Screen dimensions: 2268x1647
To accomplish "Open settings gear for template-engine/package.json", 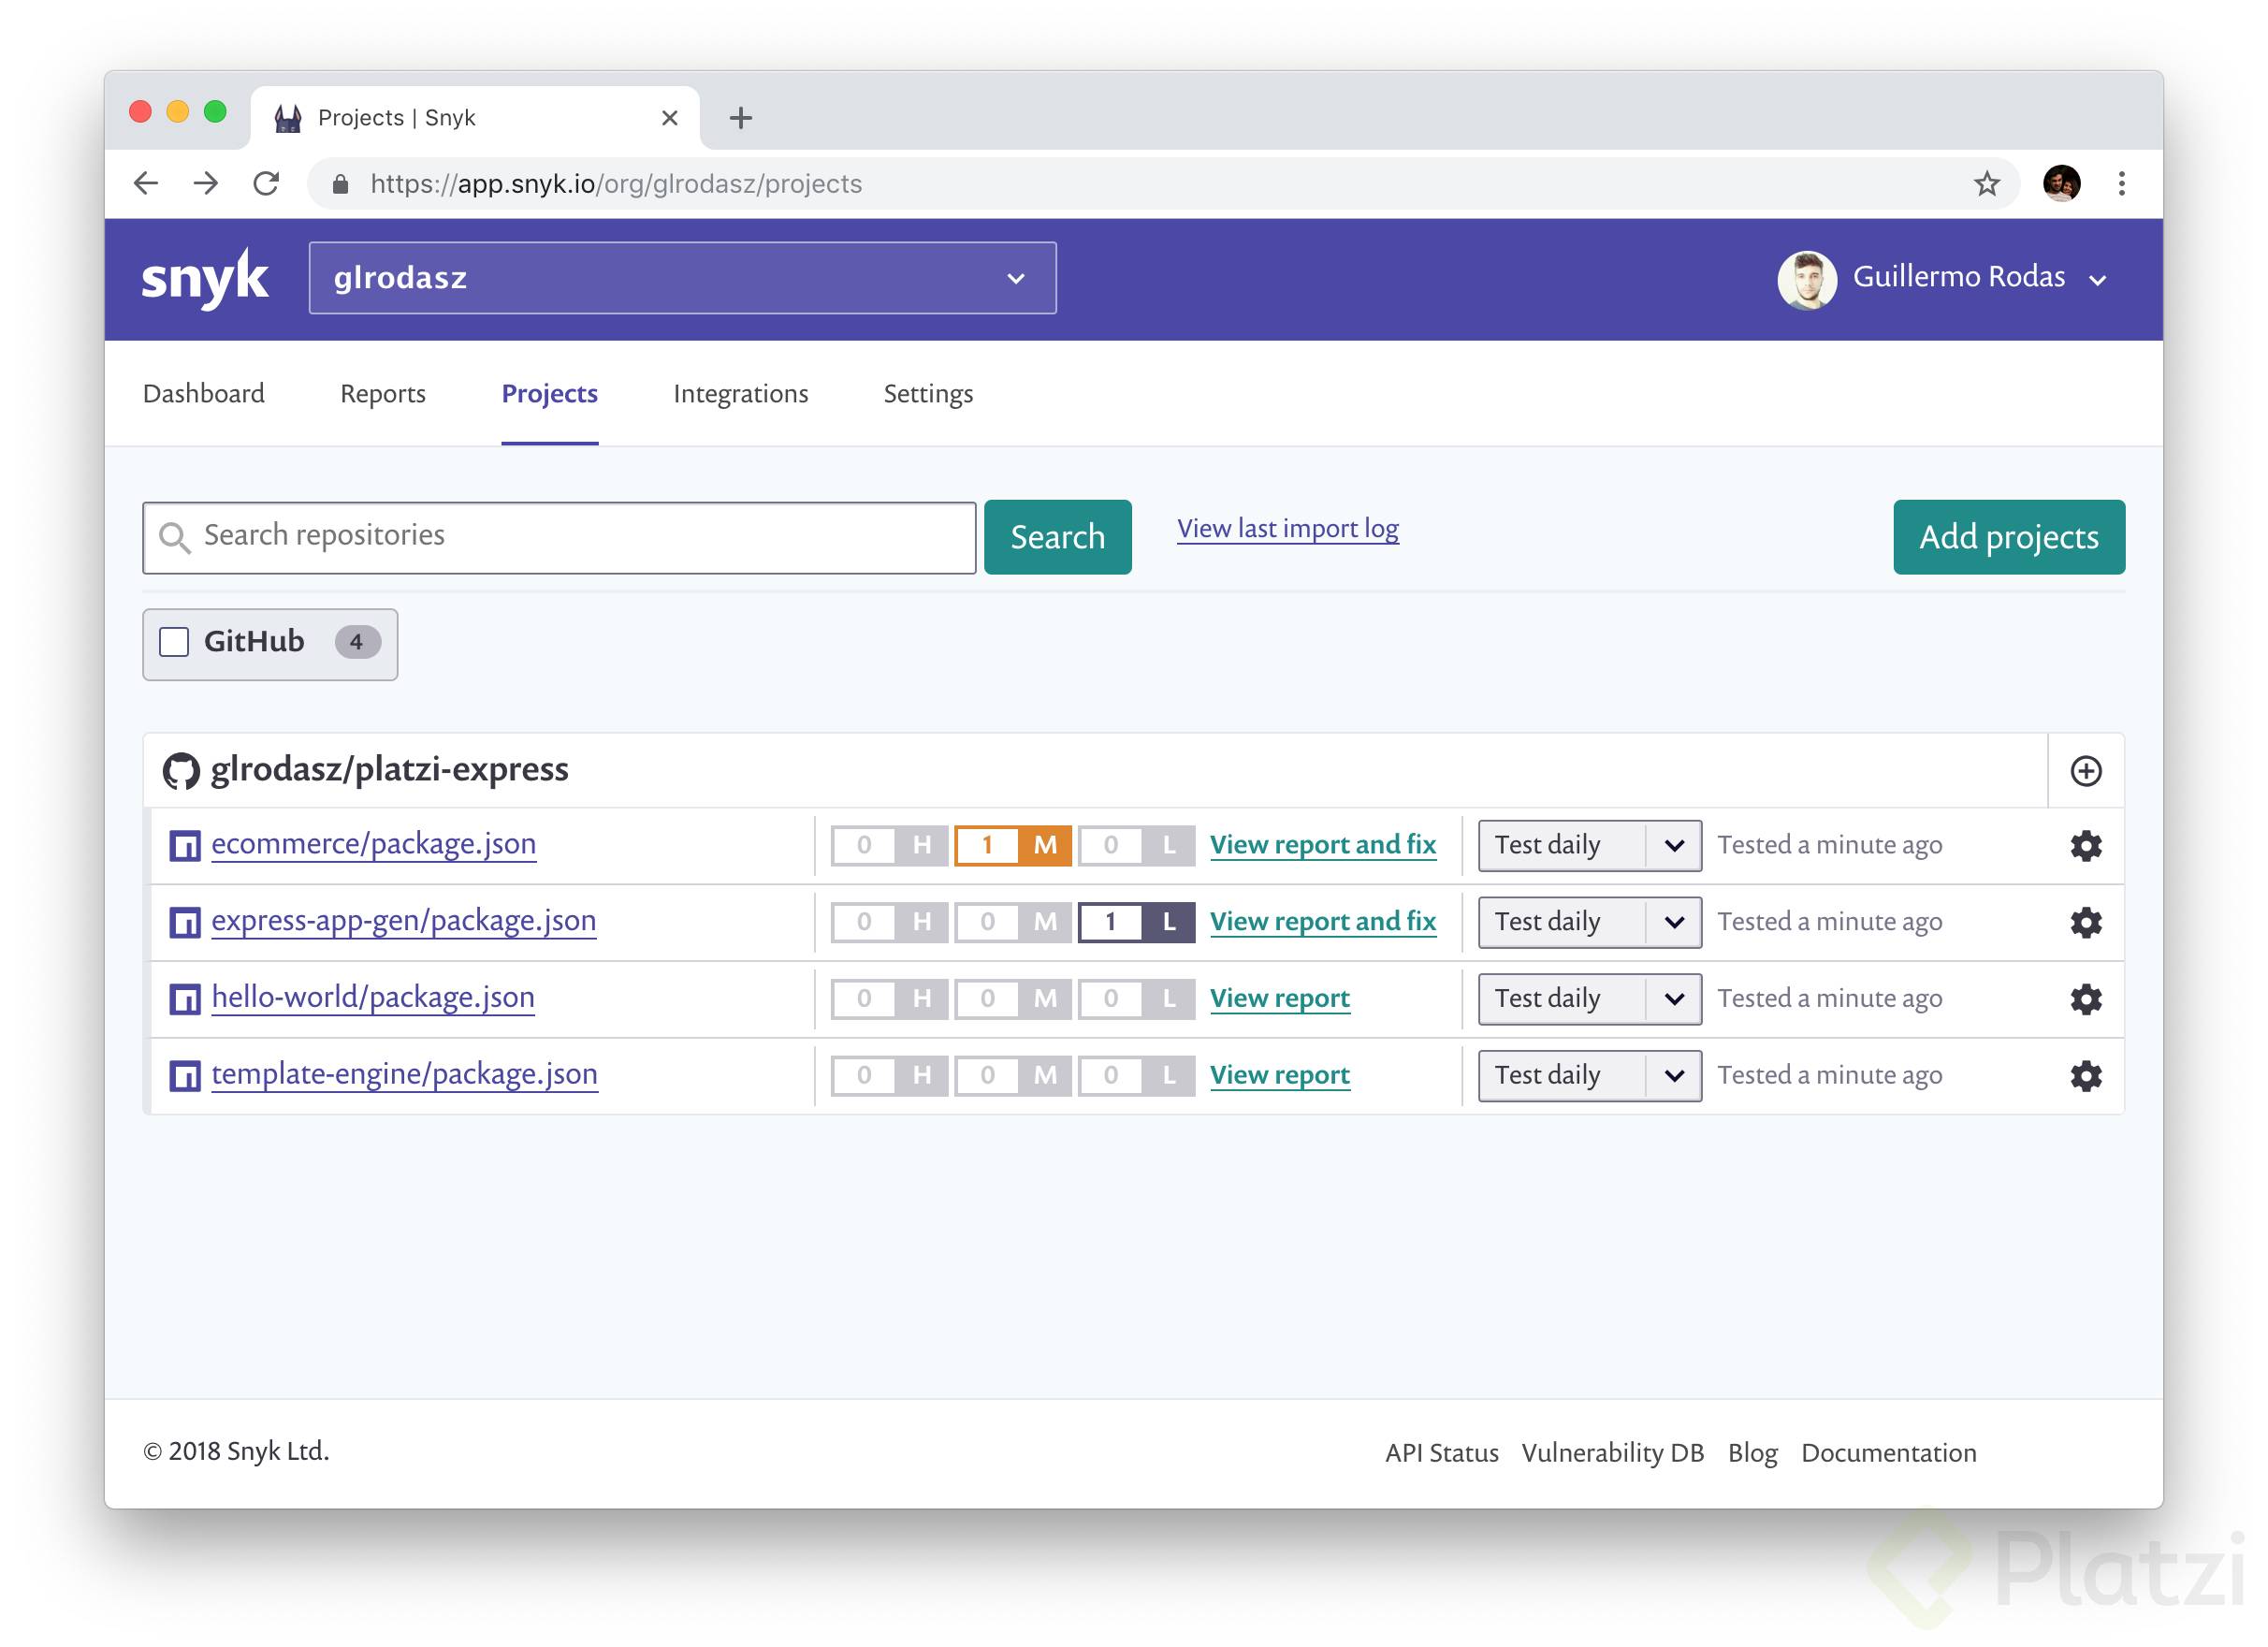I will [x=2085, y=1076].
